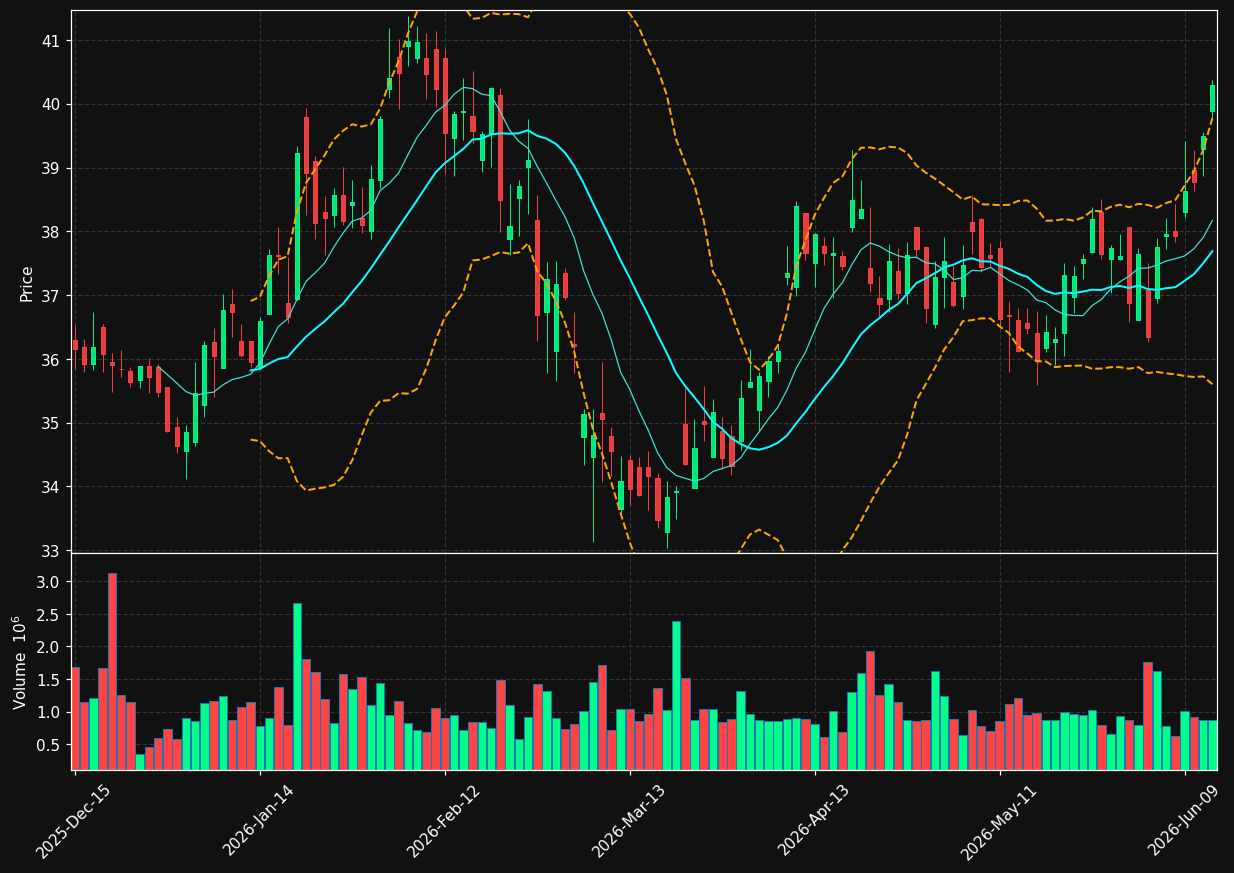1234x873 pixels.
Task: Click volume tick label 1.0
Action: coord(49,712)
